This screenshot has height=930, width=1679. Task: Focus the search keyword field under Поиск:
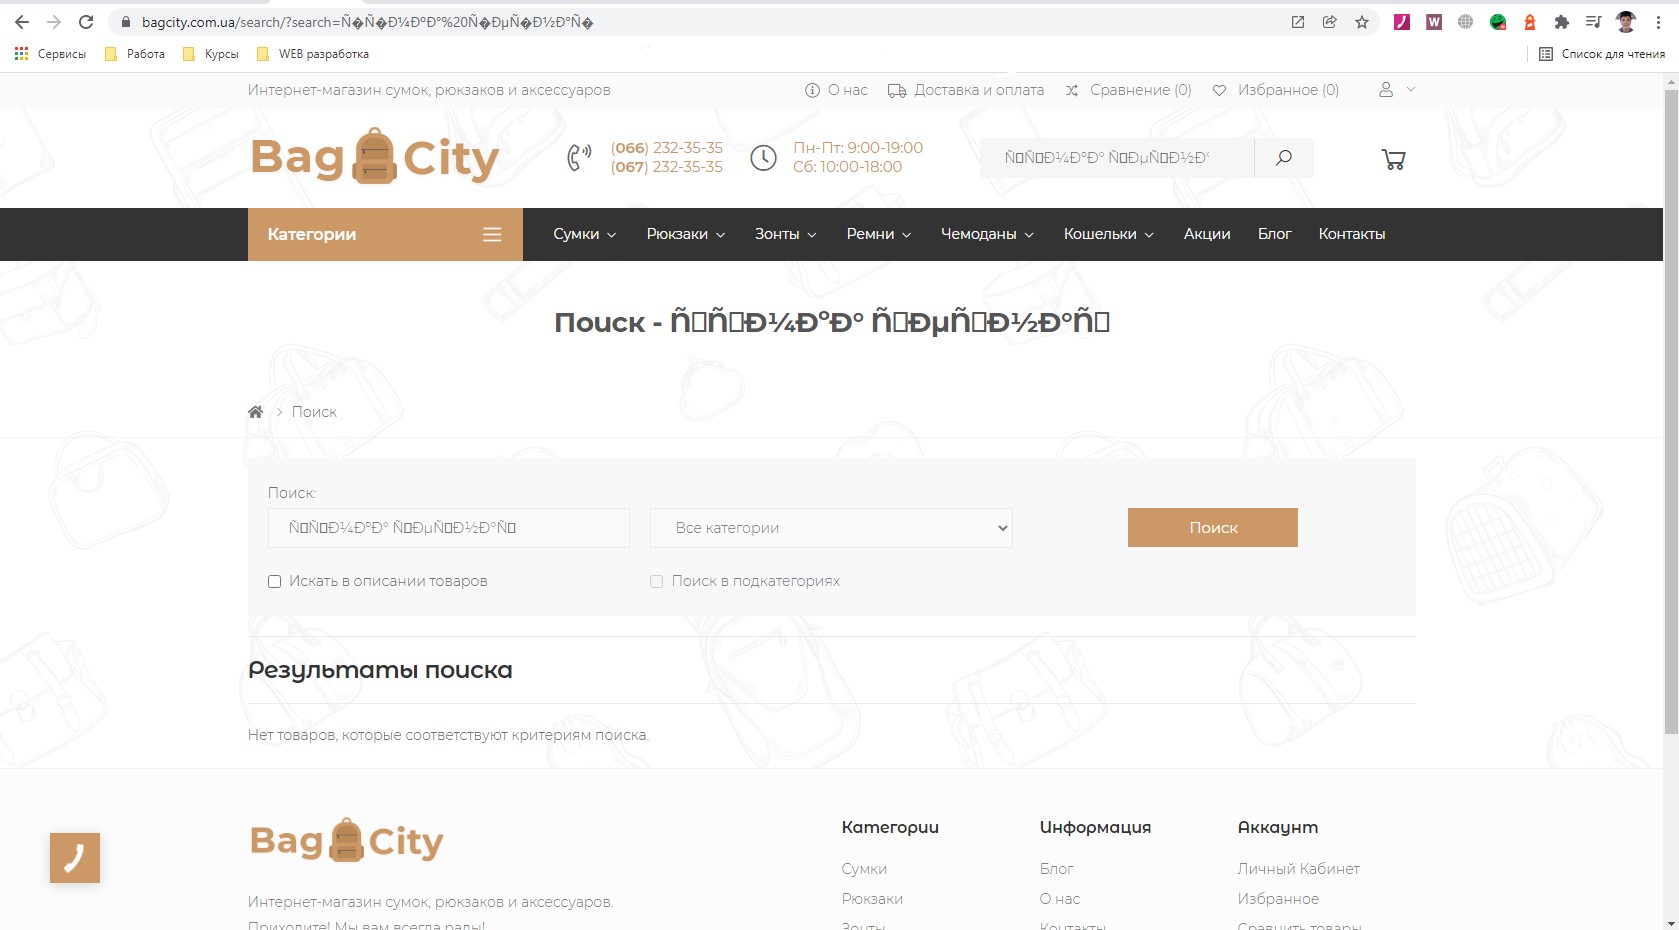pos(449,528)
